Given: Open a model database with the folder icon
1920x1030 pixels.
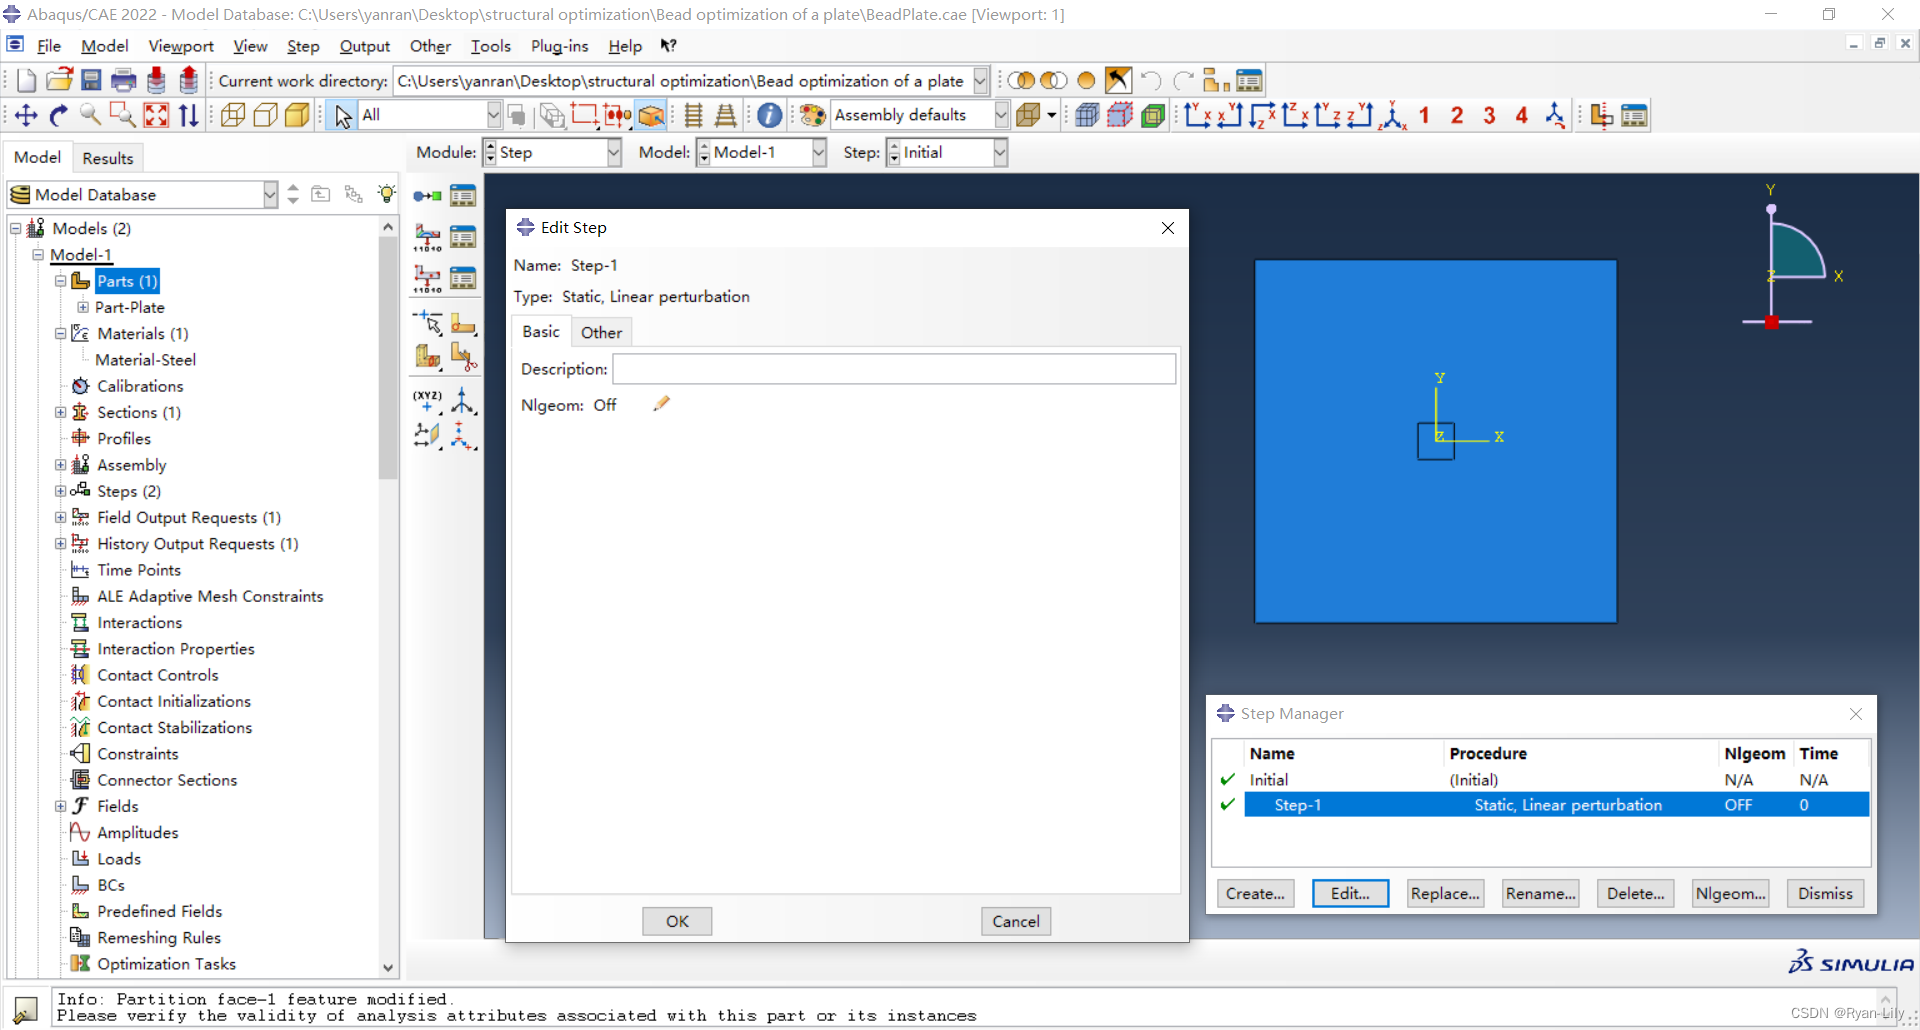Looking at the screenshot, I should 60,81.
